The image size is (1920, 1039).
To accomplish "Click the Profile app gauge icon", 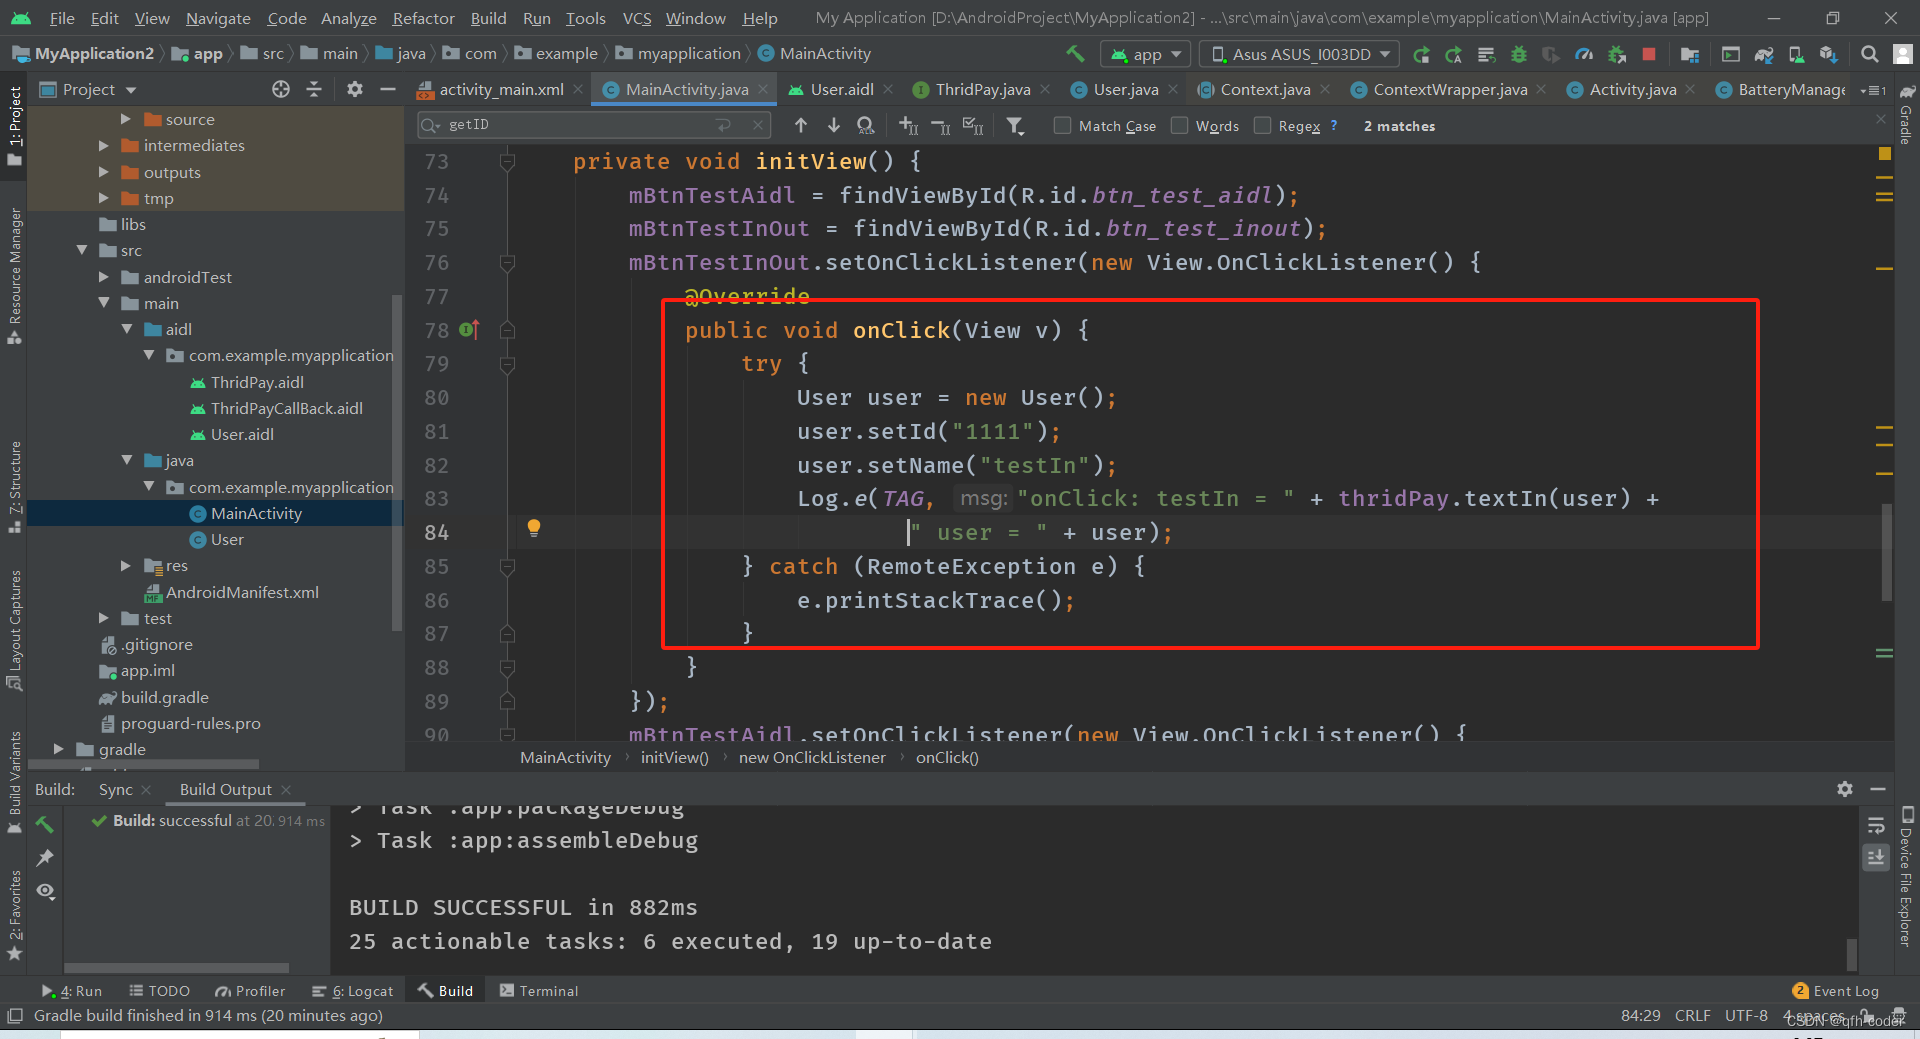I will 1584,54.
